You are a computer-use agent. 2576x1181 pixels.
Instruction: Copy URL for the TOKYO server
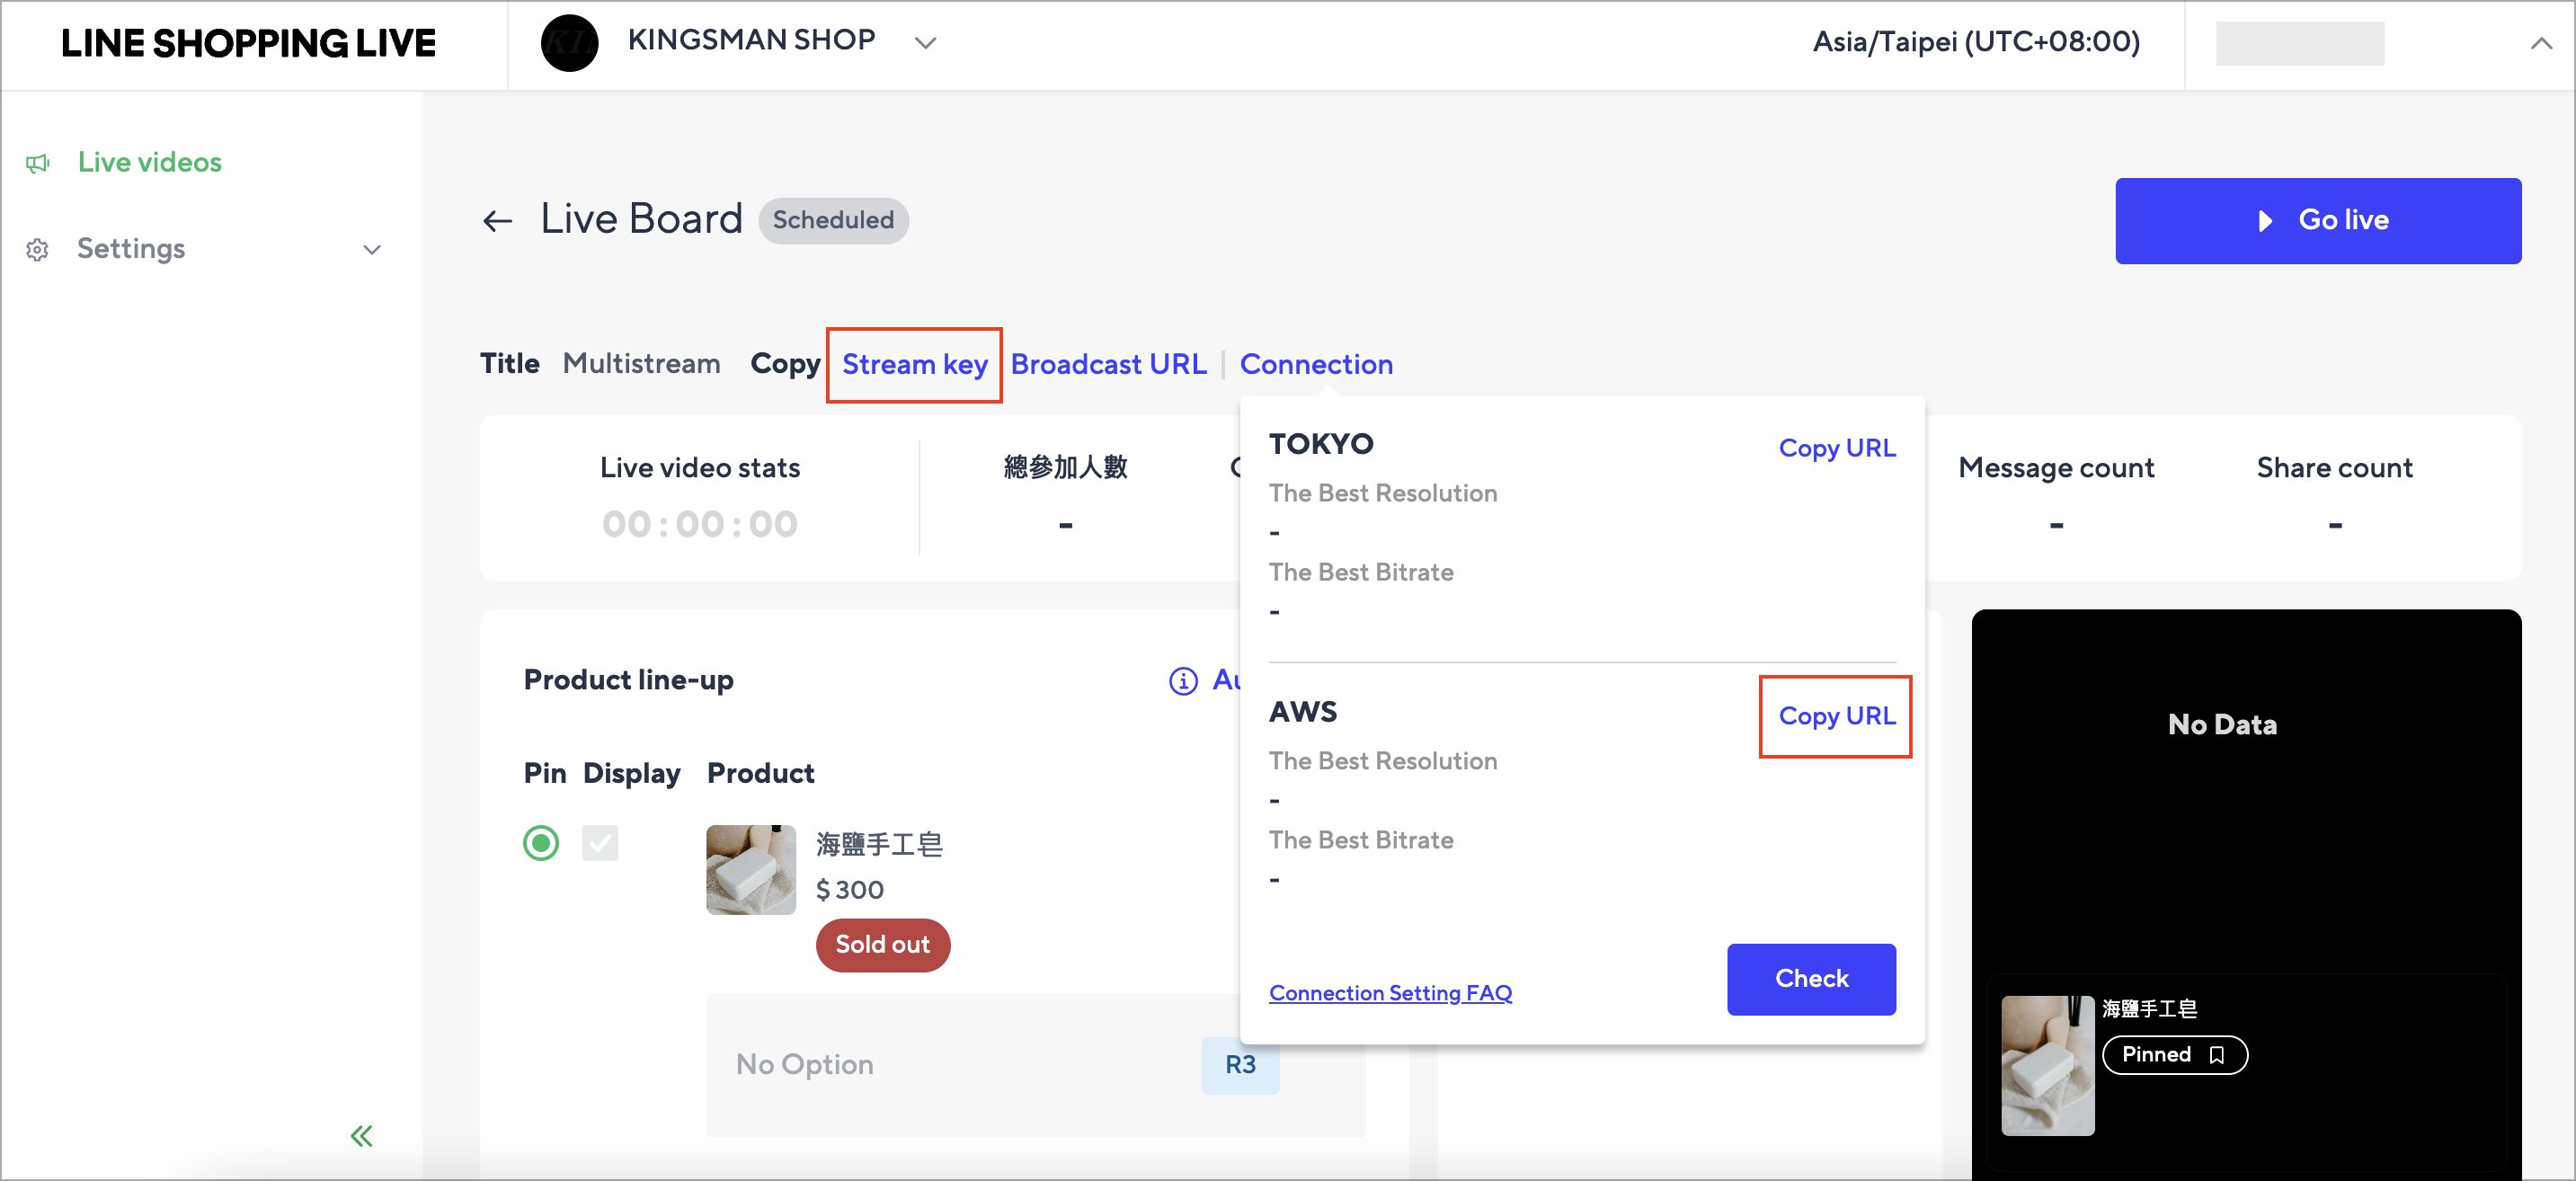[1836, 448]
